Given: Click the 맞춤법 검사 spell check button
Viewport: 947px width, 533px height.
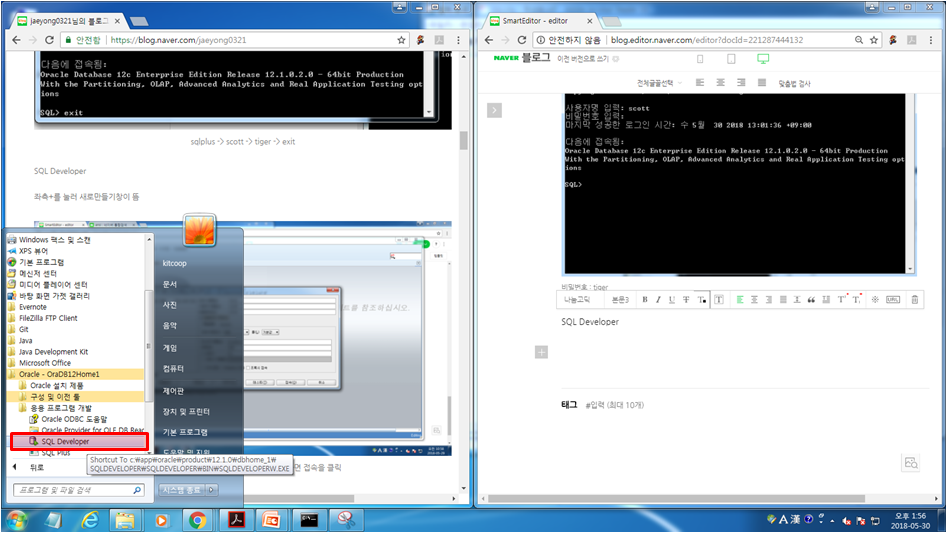Looking at the screenshot, I should [794, 83].
